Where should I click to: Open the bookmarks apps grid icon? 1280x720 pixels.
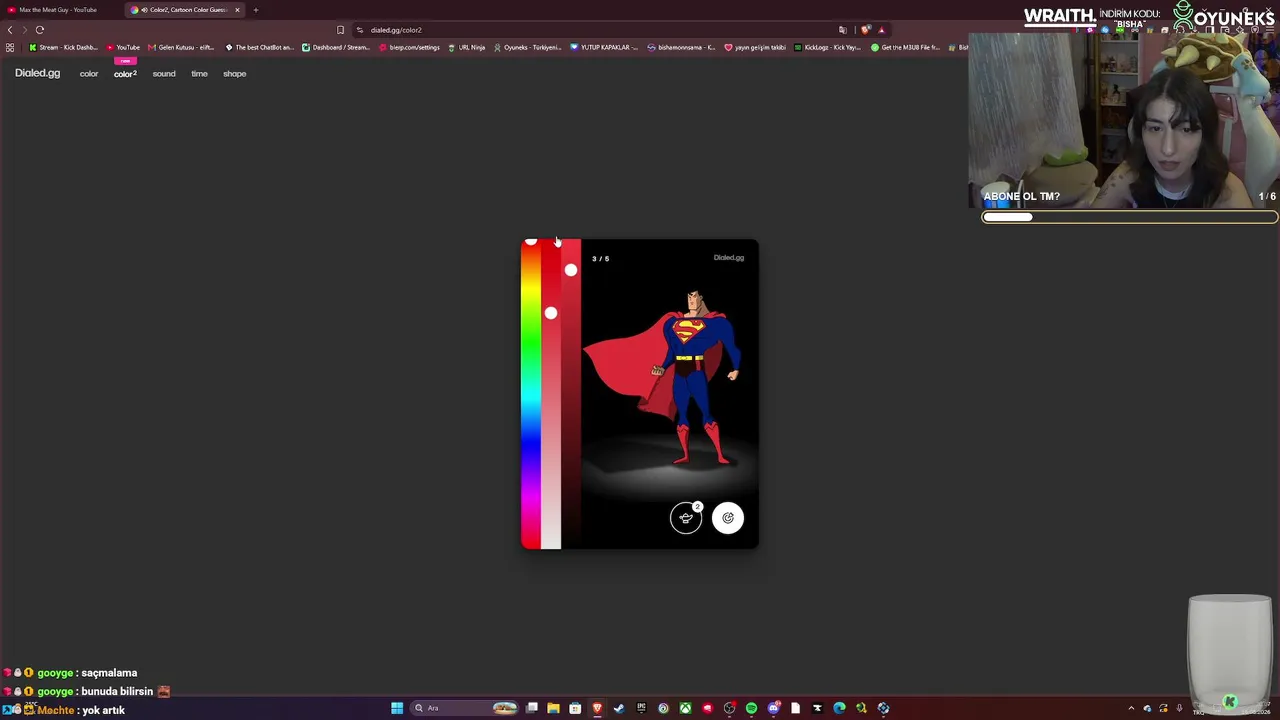click(10, 47)
